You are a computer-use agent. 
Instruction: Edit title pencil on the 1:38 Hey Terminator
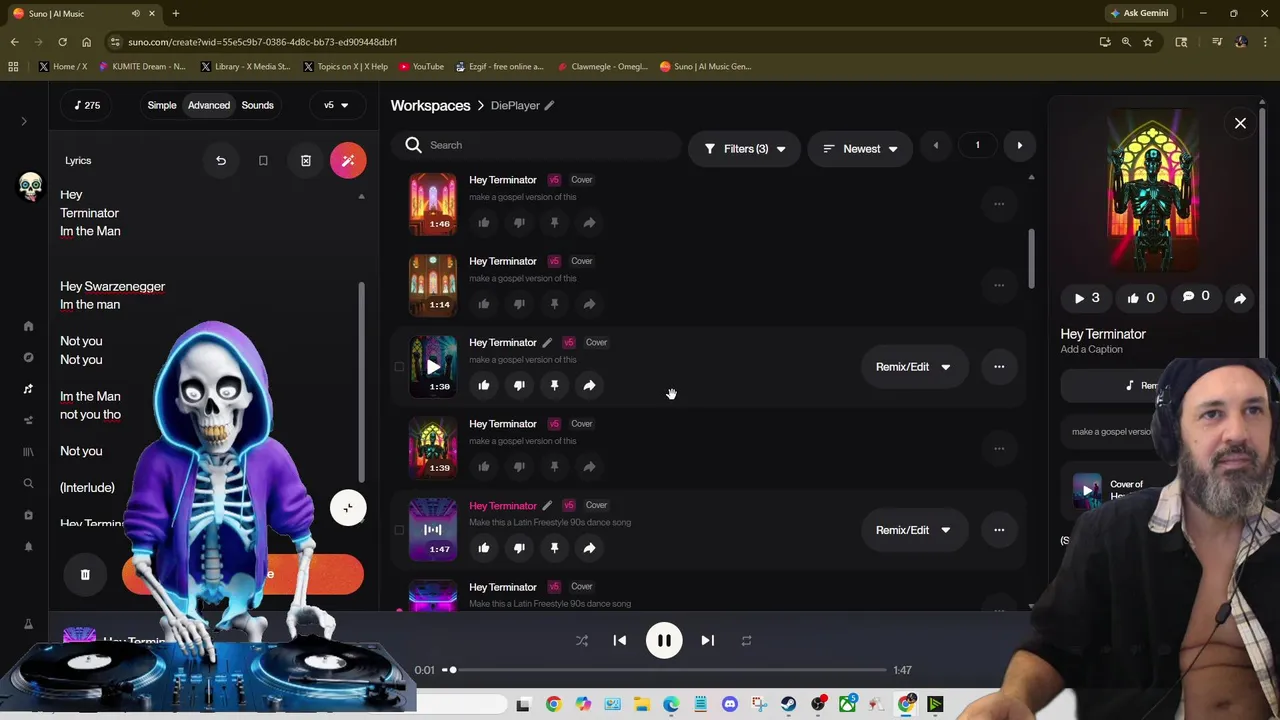coord(547,342)
